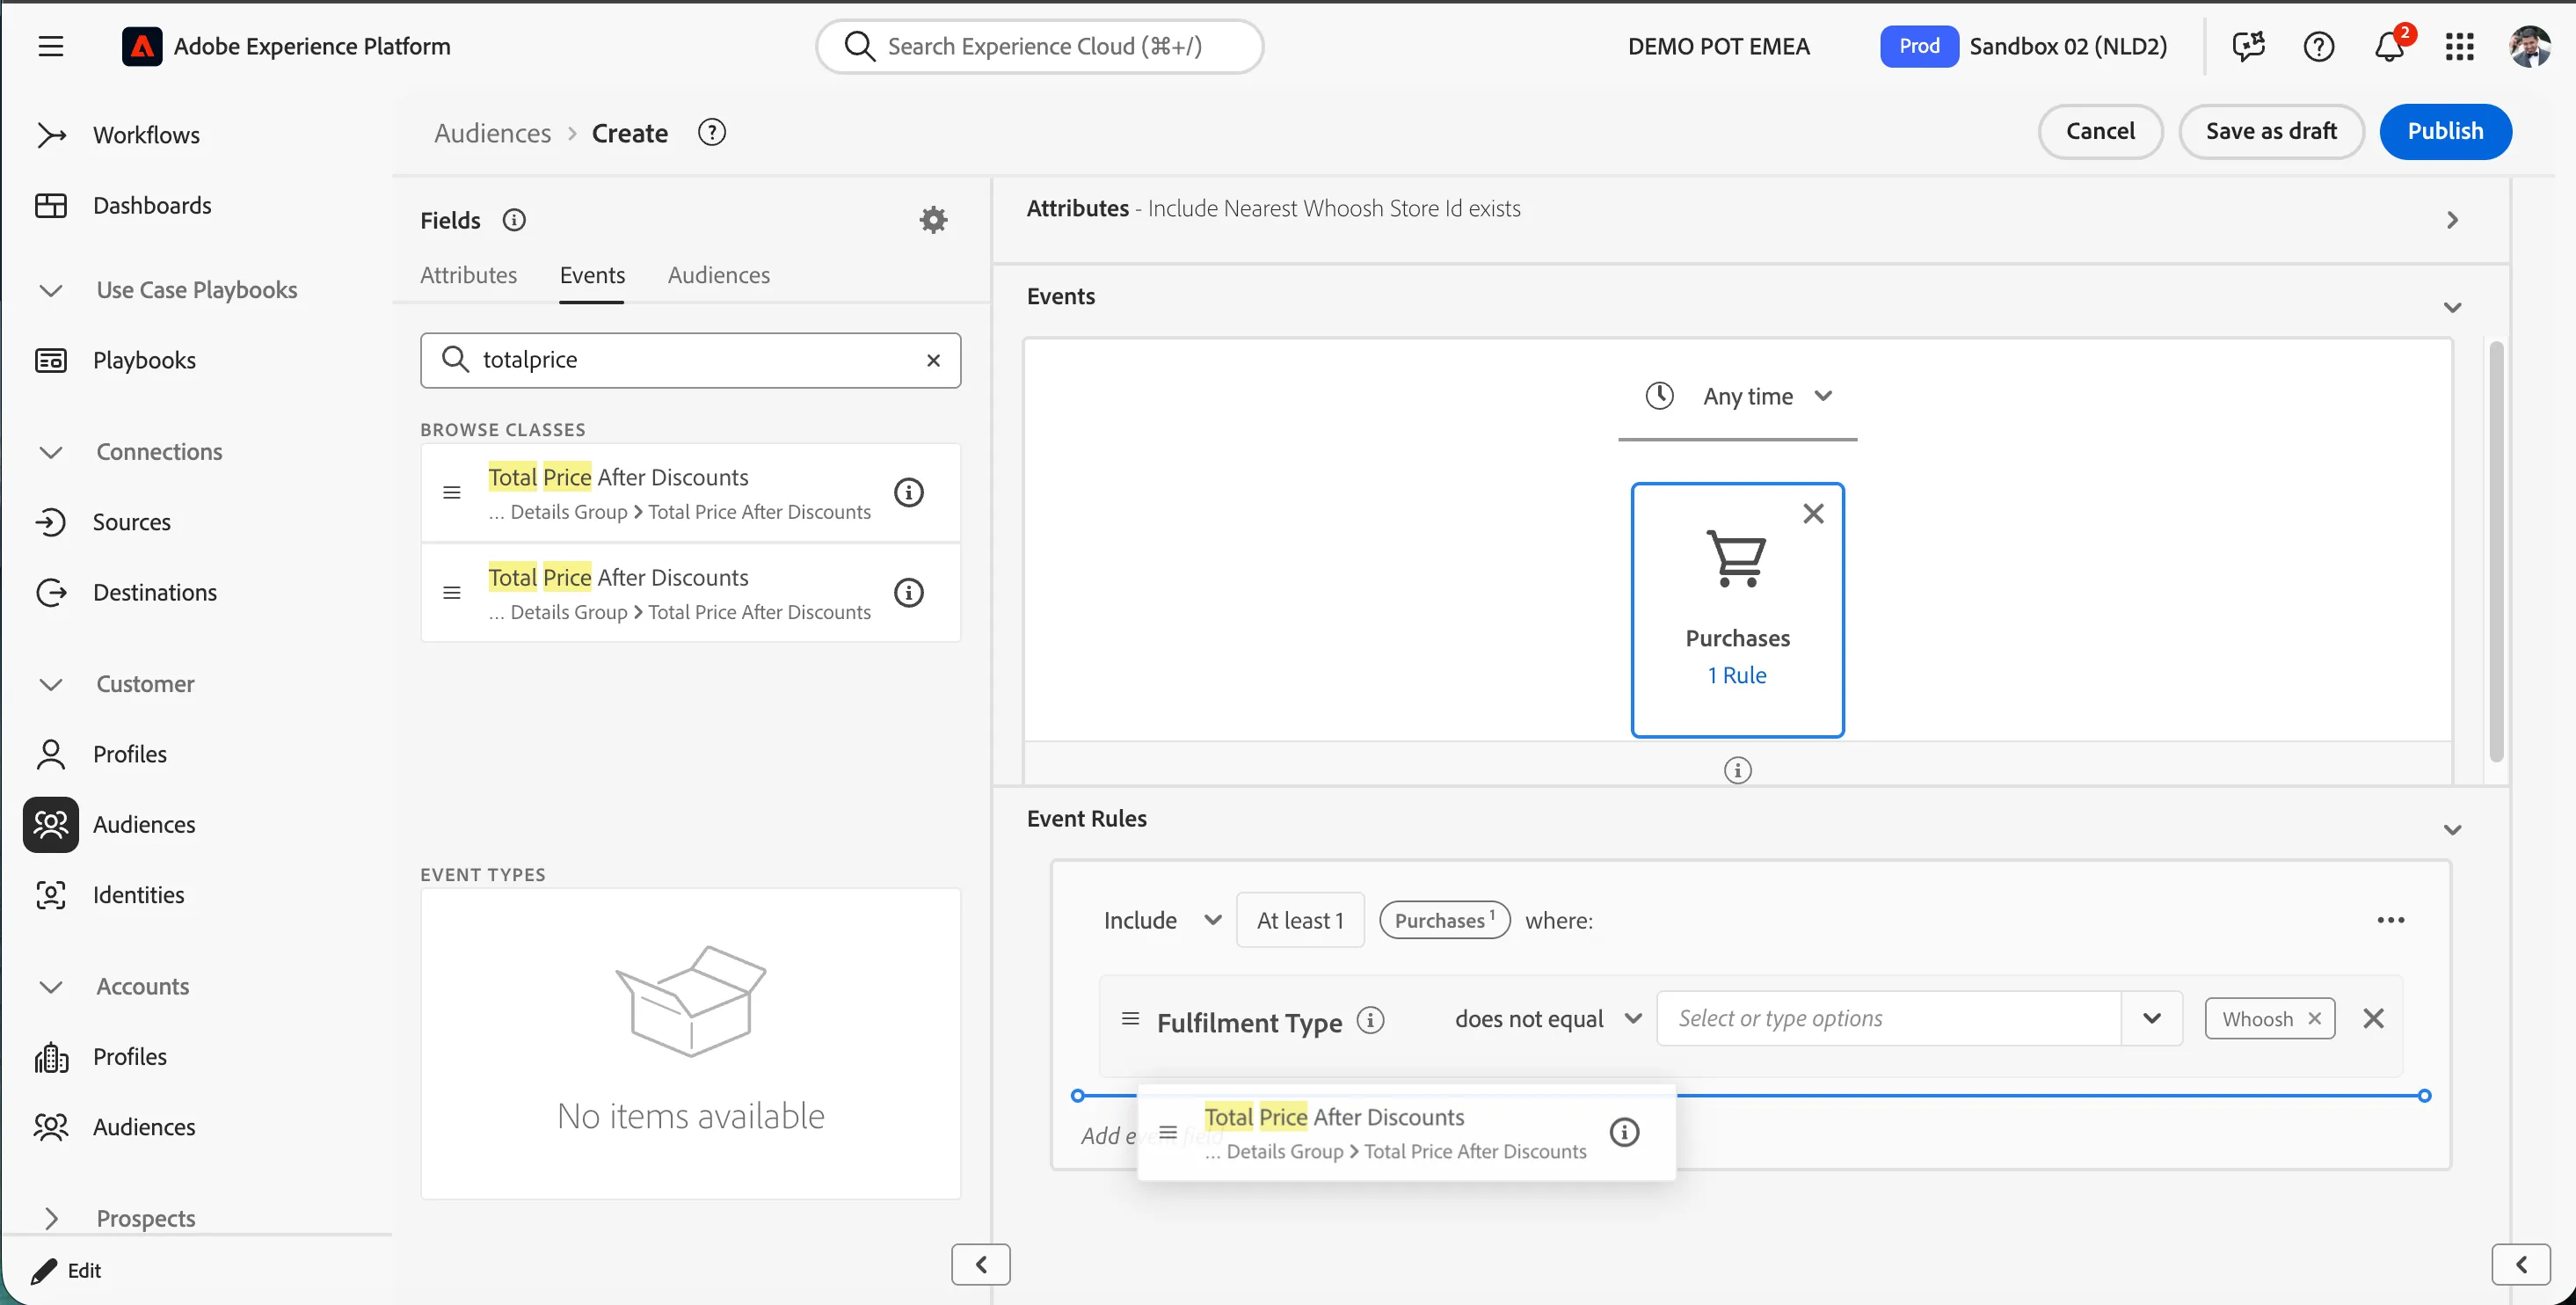Viewport: 2576px width, 1305px height.
Task: Click the At least 1 button
Action: (1300, 920)
